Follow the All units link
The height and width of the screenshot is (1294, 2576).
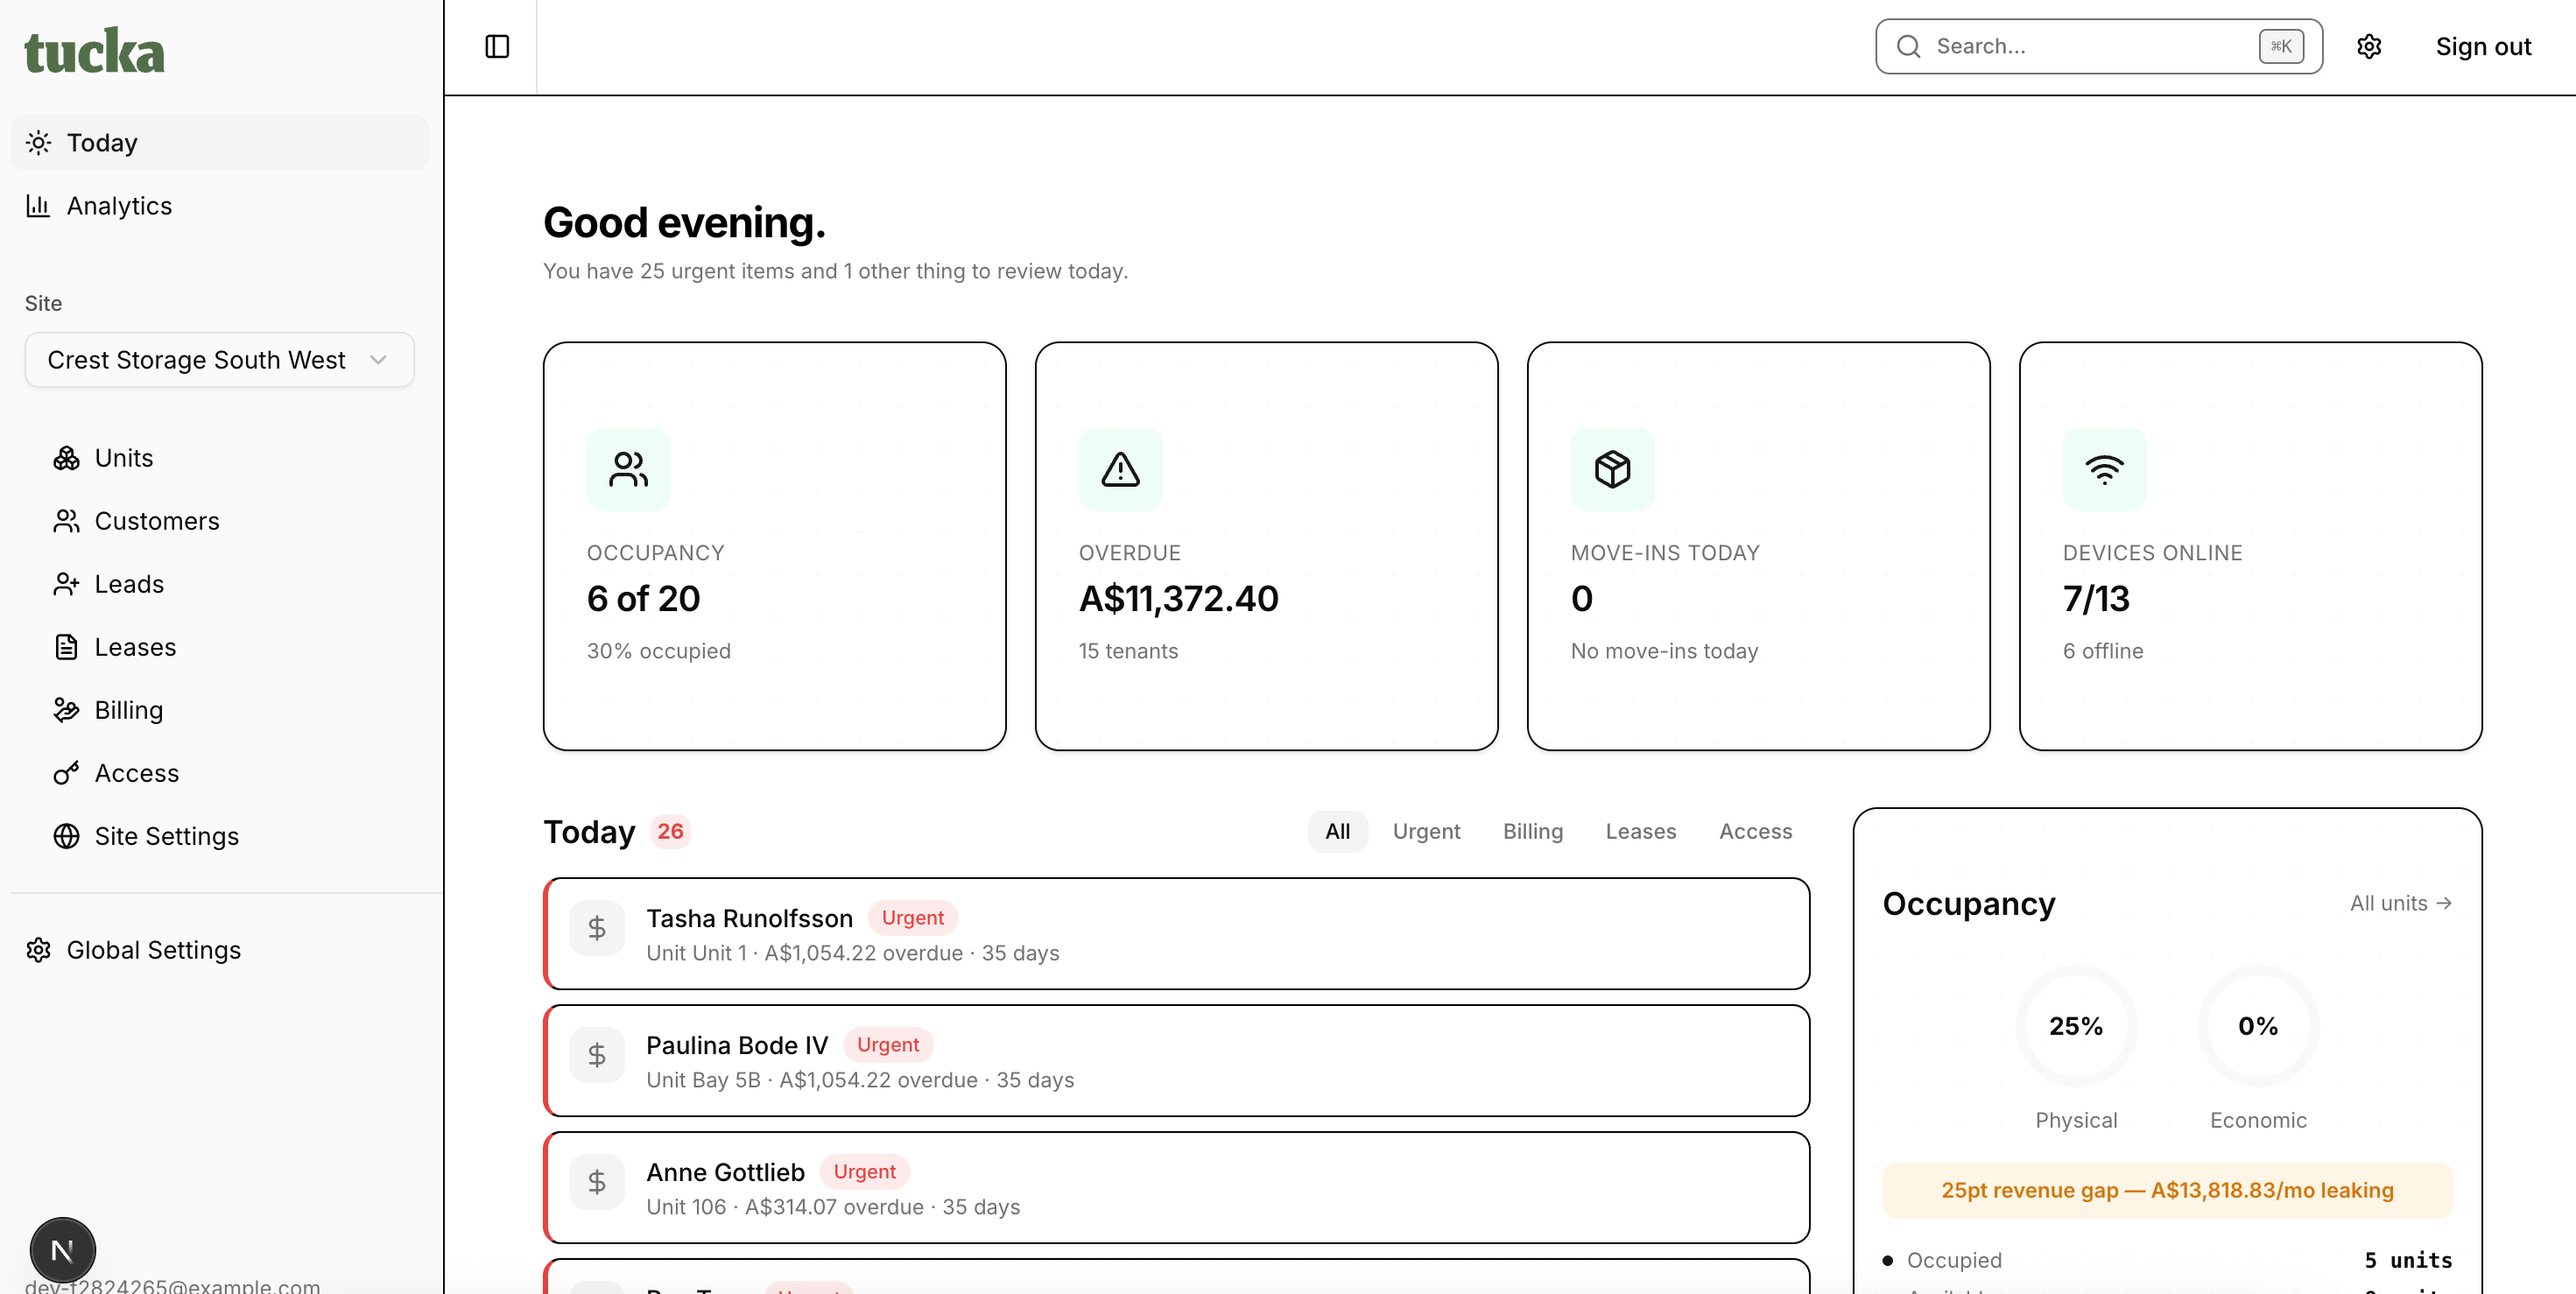click(x=2399, y=903)
